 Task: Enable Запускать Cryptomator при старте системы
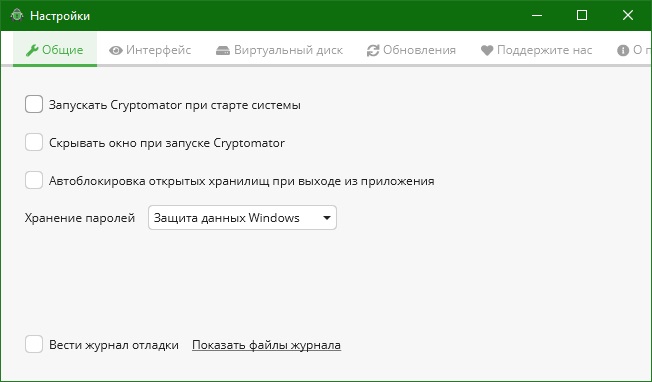(34, 104)
